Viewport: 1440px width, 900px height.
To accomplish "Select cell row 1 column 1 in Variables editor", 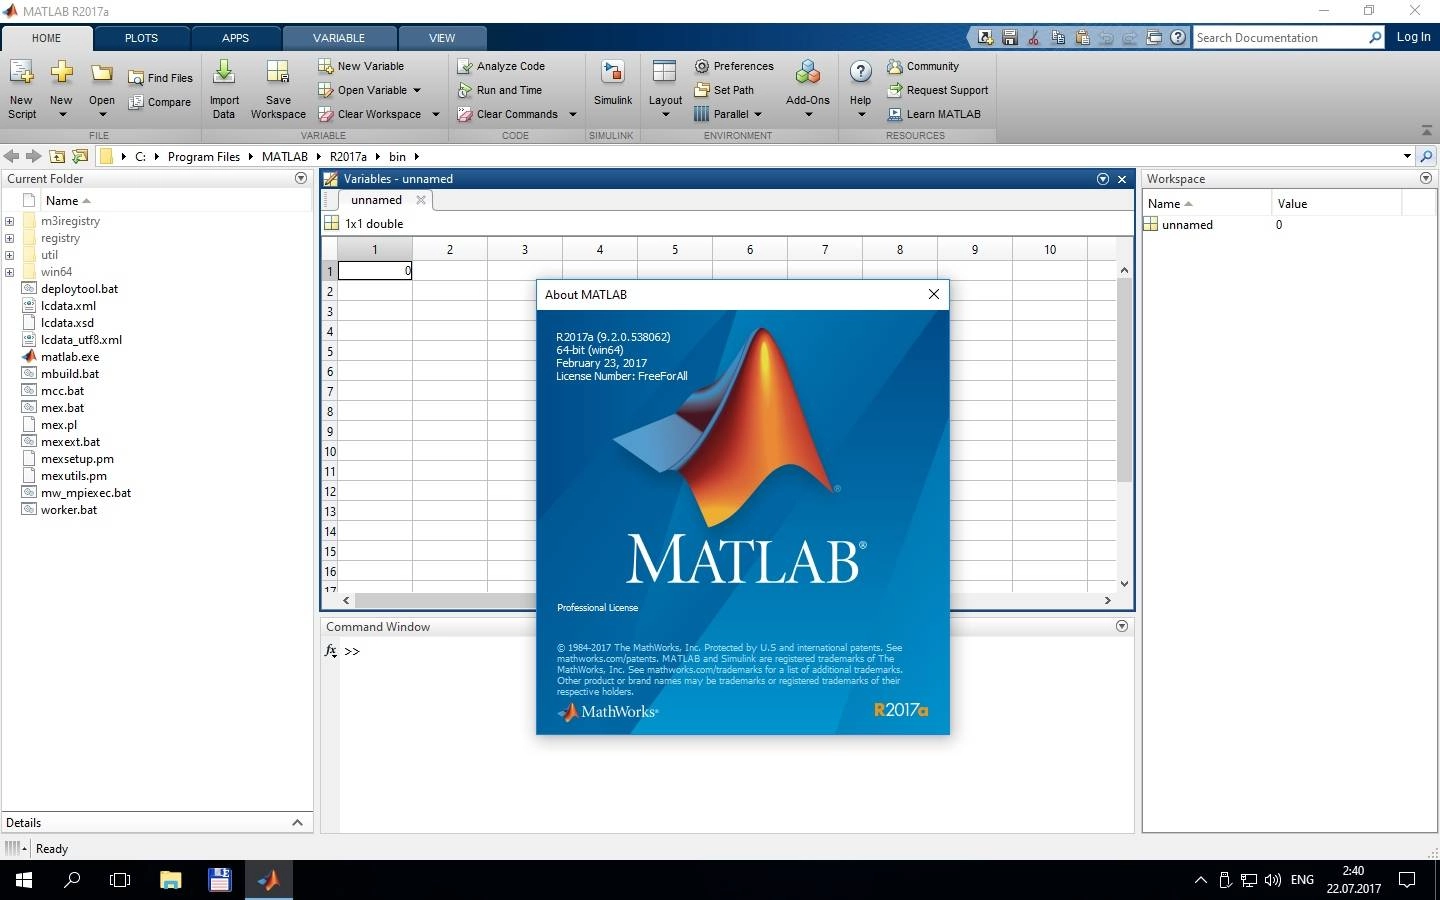I will point(375,271).
